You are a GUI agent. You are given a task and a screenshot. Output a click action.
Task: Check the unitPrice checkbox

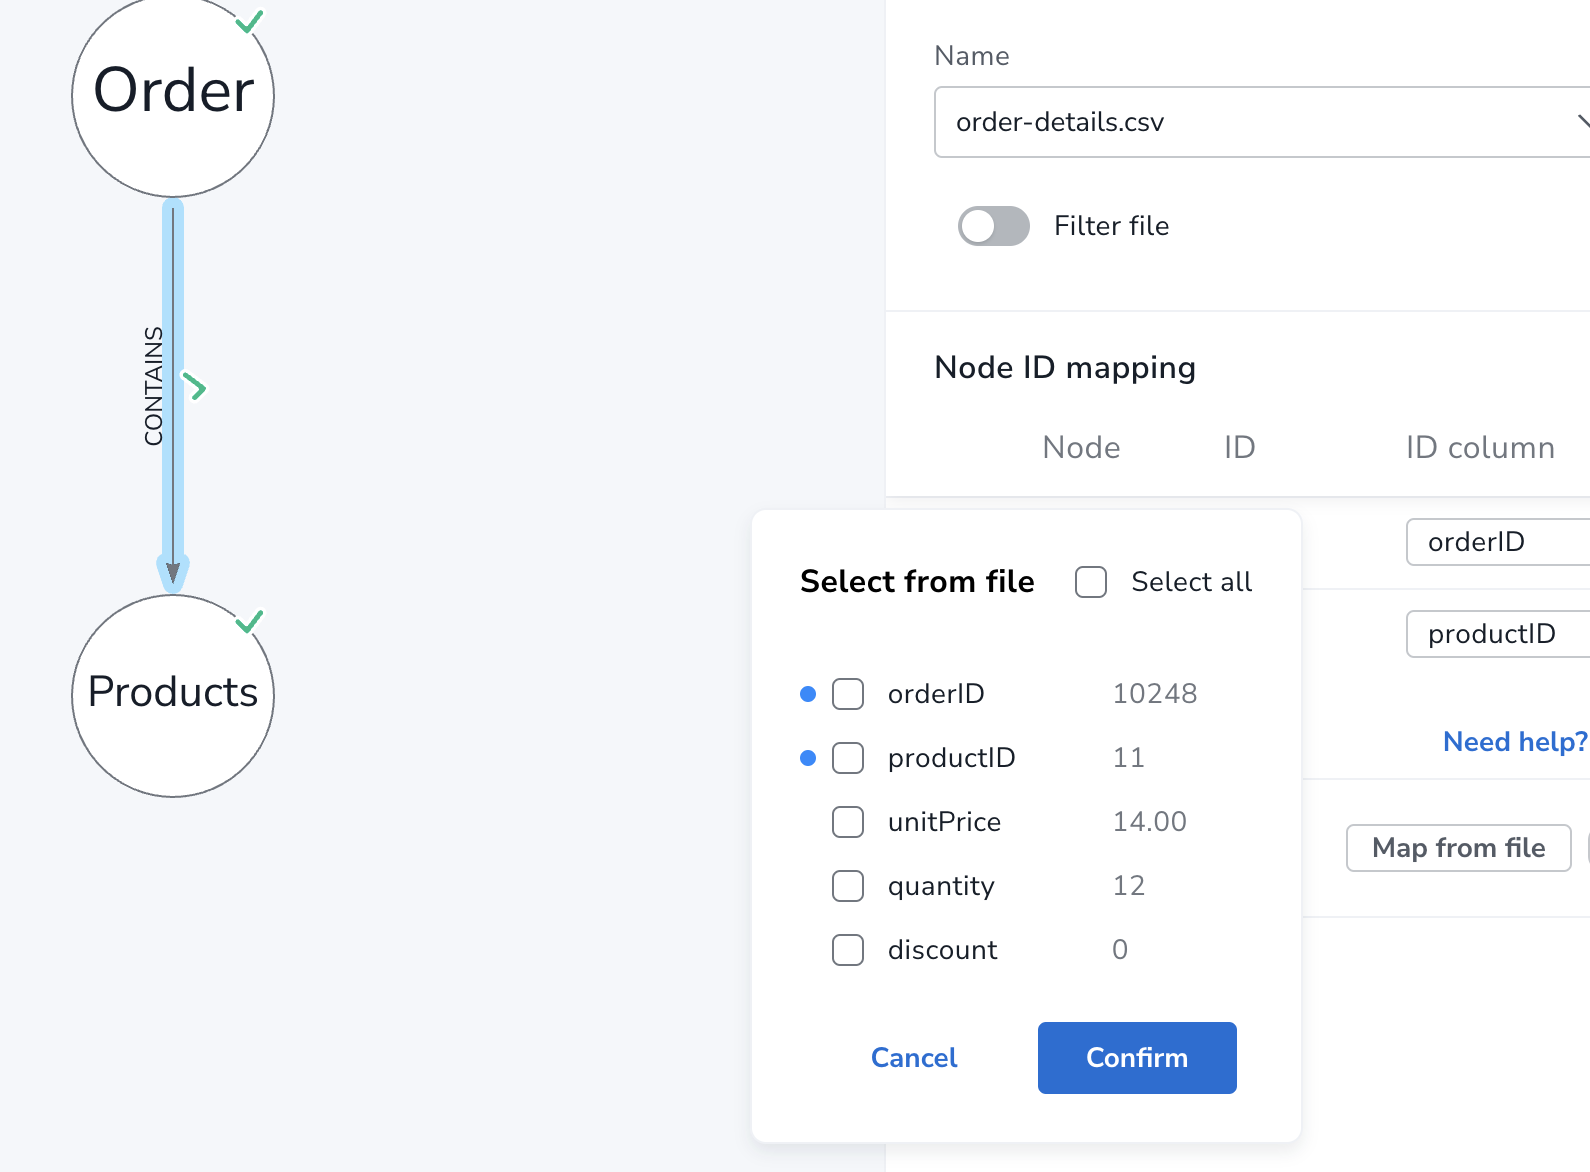pos(848,822)
